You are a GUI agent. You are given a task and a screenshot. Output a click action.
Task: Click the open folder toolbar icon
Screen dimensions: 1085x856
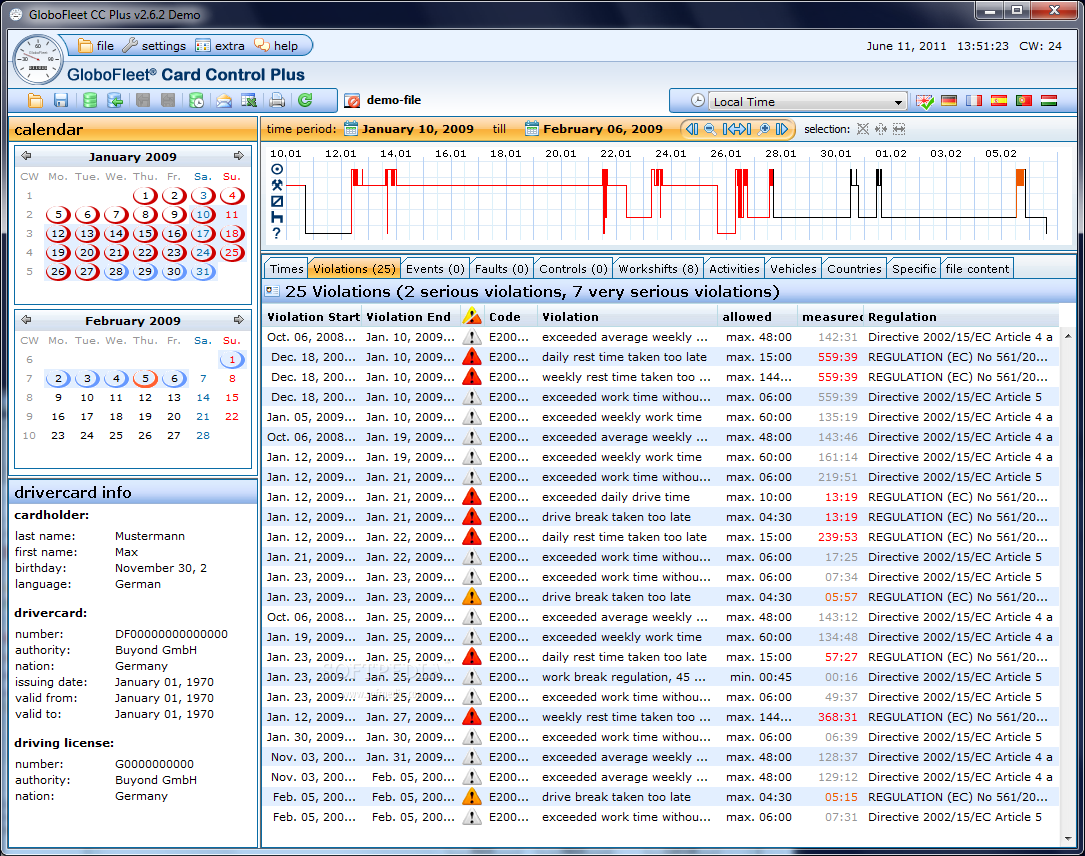pyautogui.click(x=35, y=100)
